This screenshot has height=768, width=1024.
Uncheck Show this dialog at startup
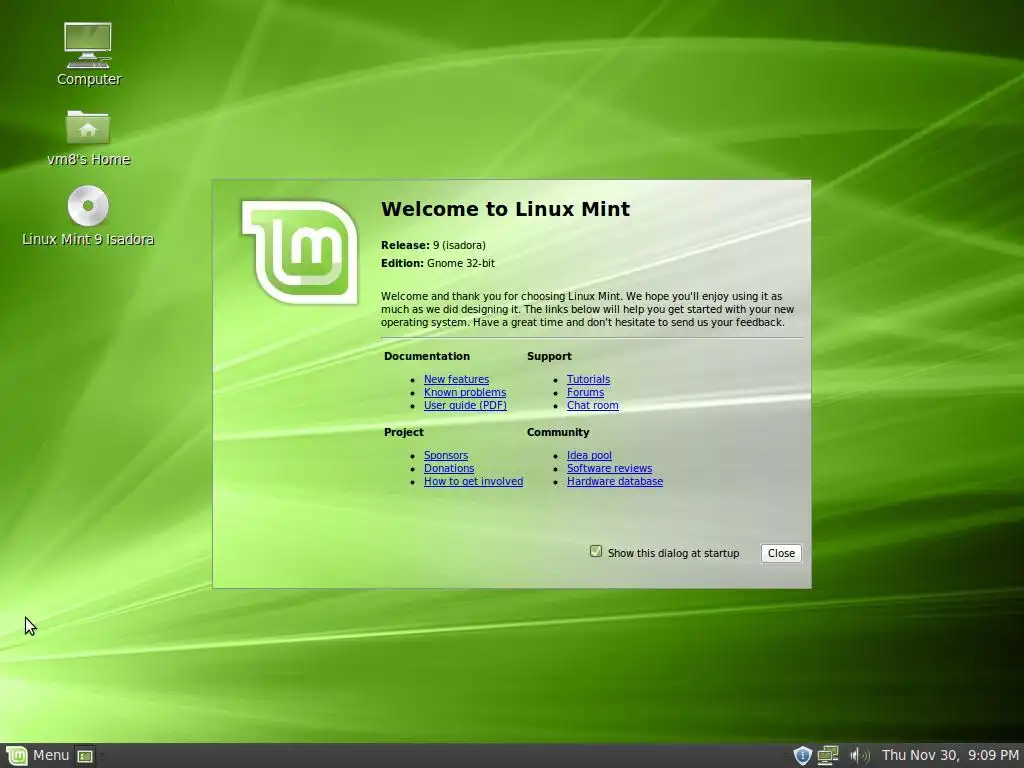[x=596, y=551]
